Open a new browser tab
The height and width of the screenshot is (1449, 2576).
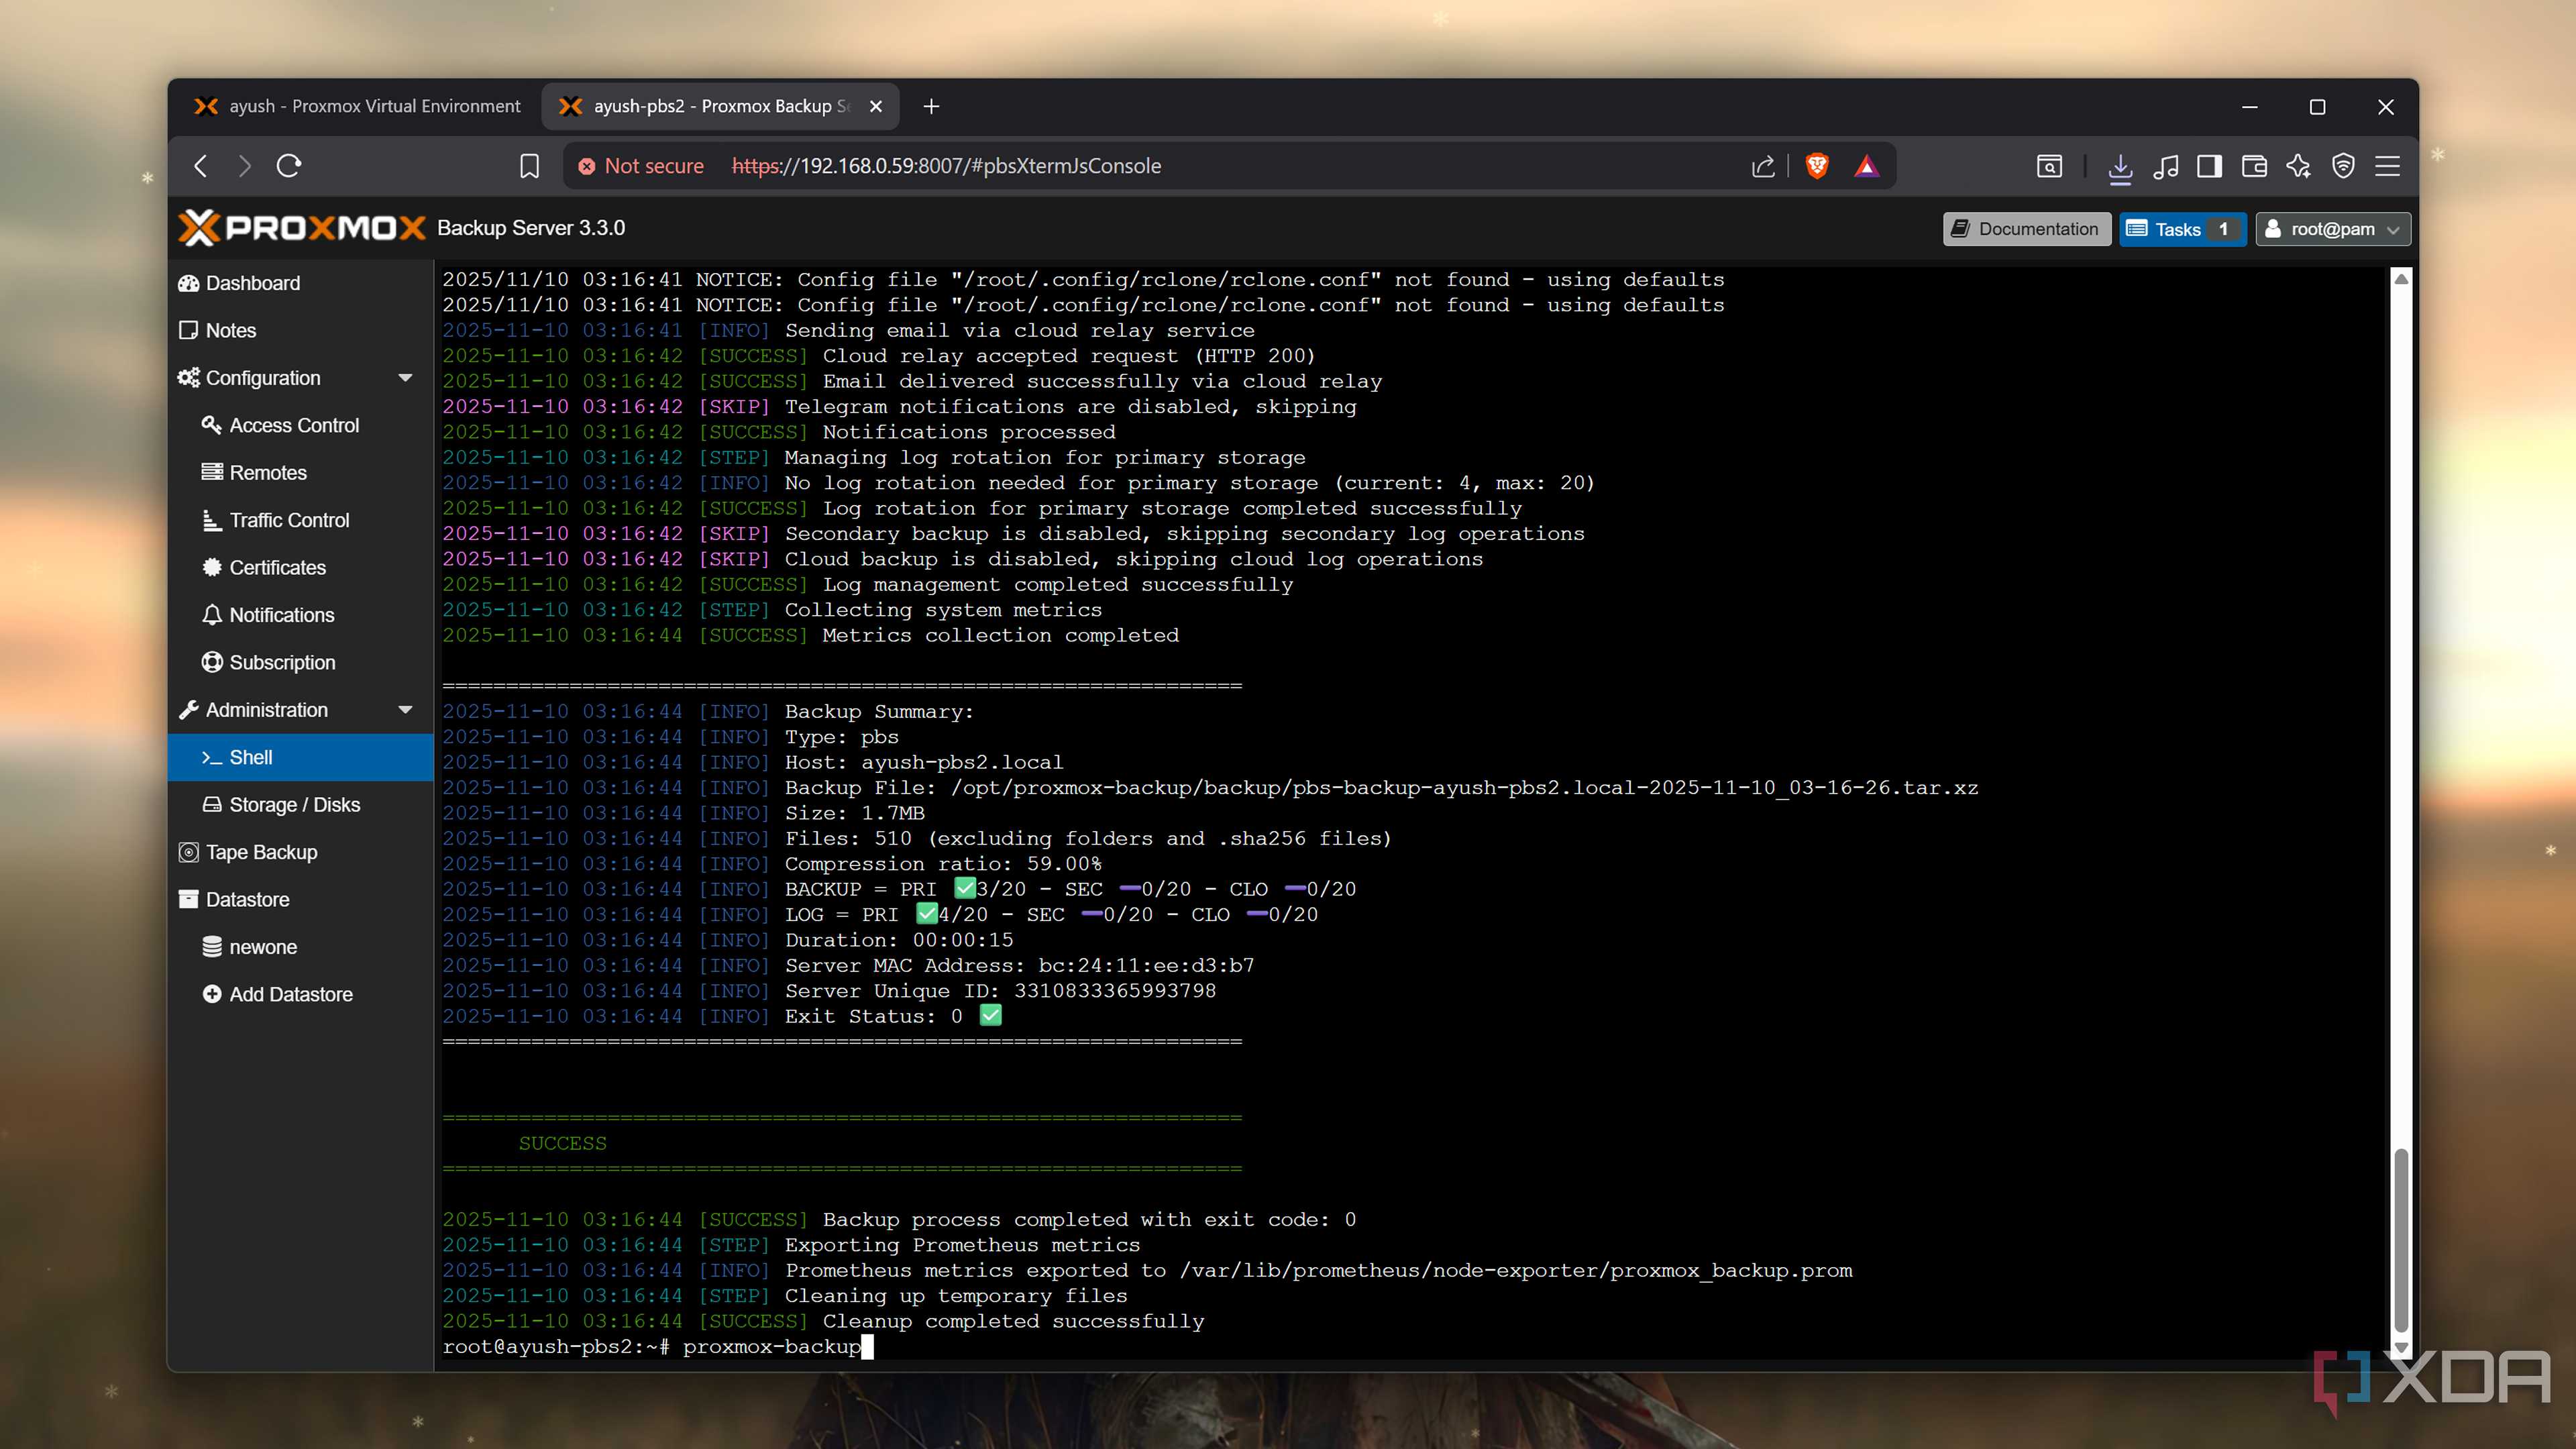point(931,106)
